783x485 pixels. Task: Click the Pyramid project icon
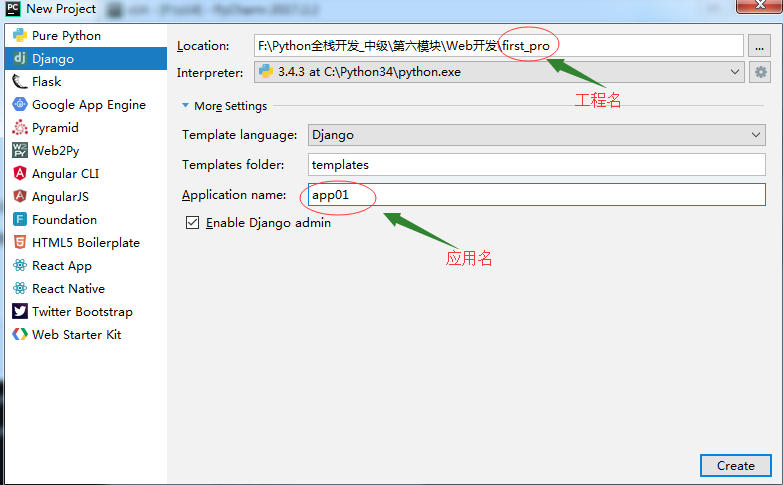20,127
